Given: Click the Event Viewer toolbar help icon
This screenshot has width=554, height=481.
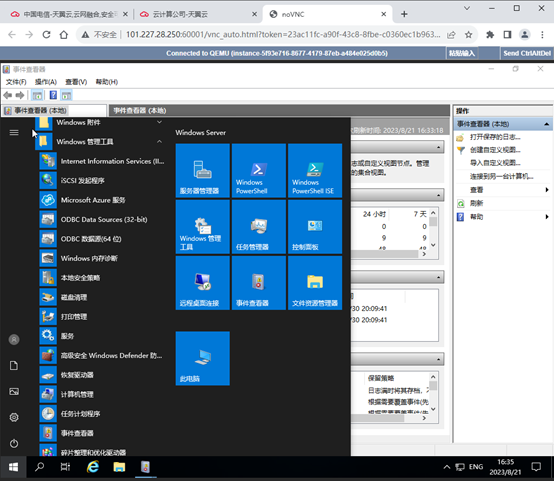Looking at the screenshot, I should pyautogui.click(x=53, y=95).
